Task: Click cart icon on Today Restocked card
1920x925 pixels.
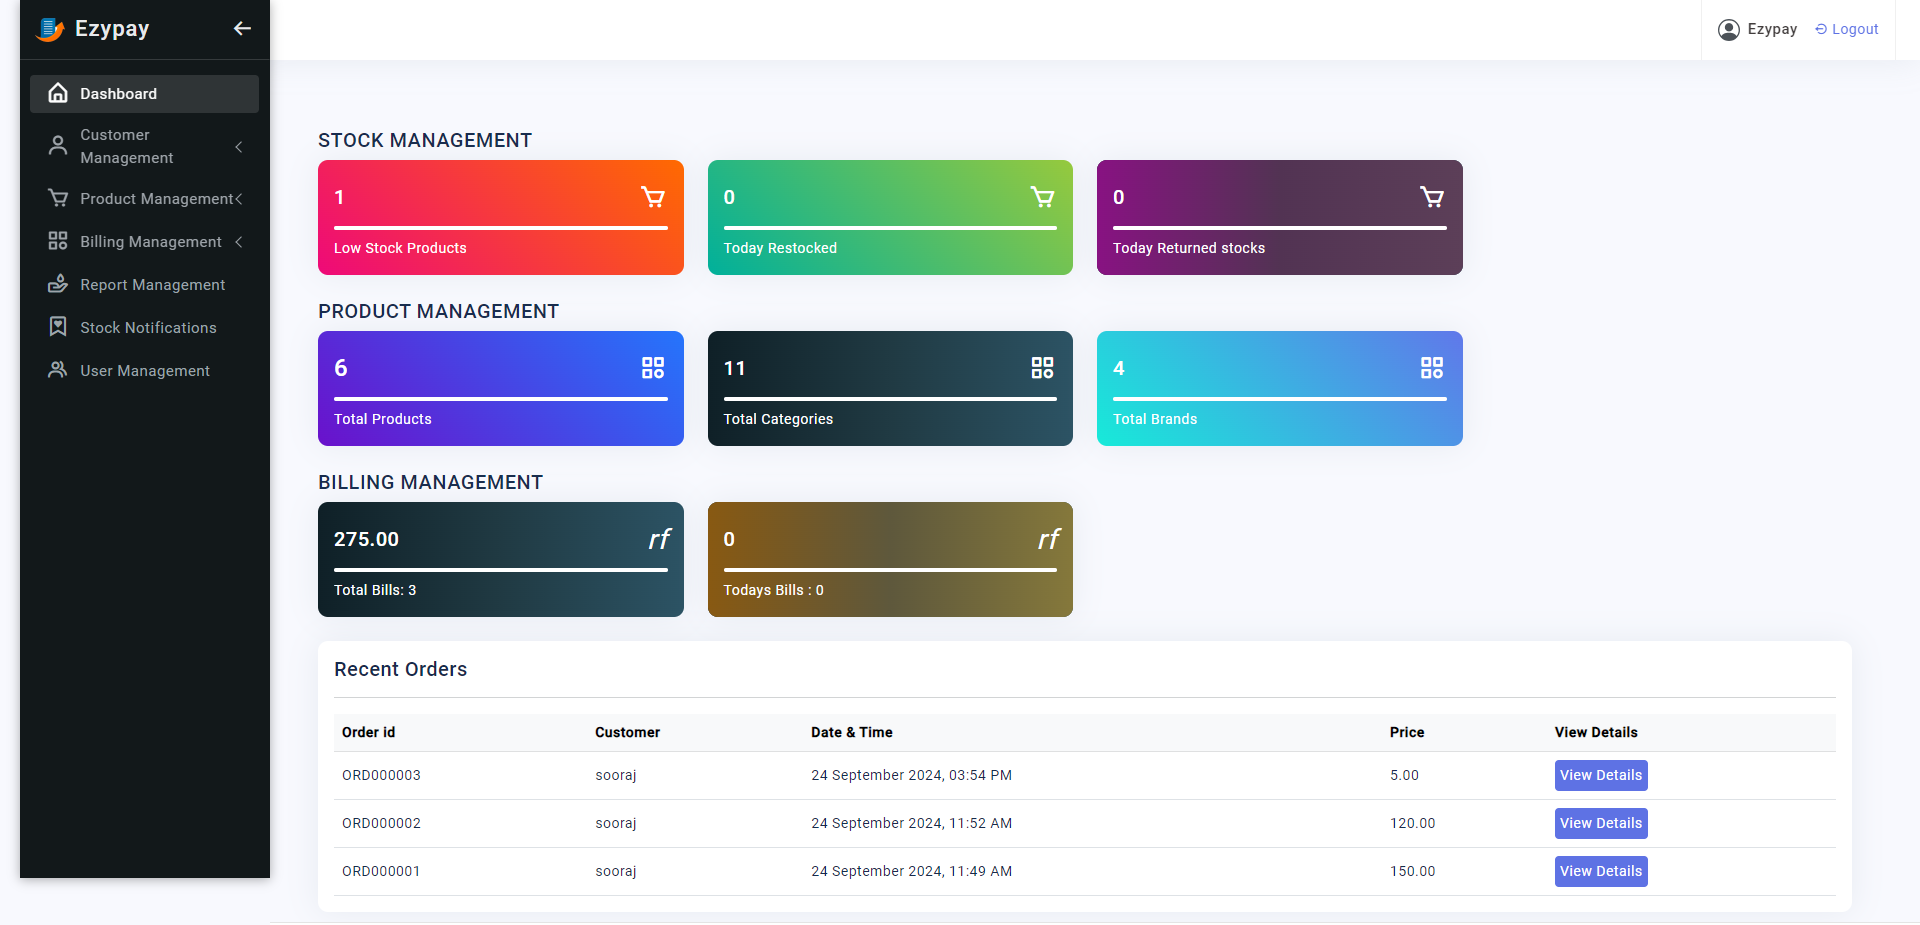Action: tap(1042, 197)
